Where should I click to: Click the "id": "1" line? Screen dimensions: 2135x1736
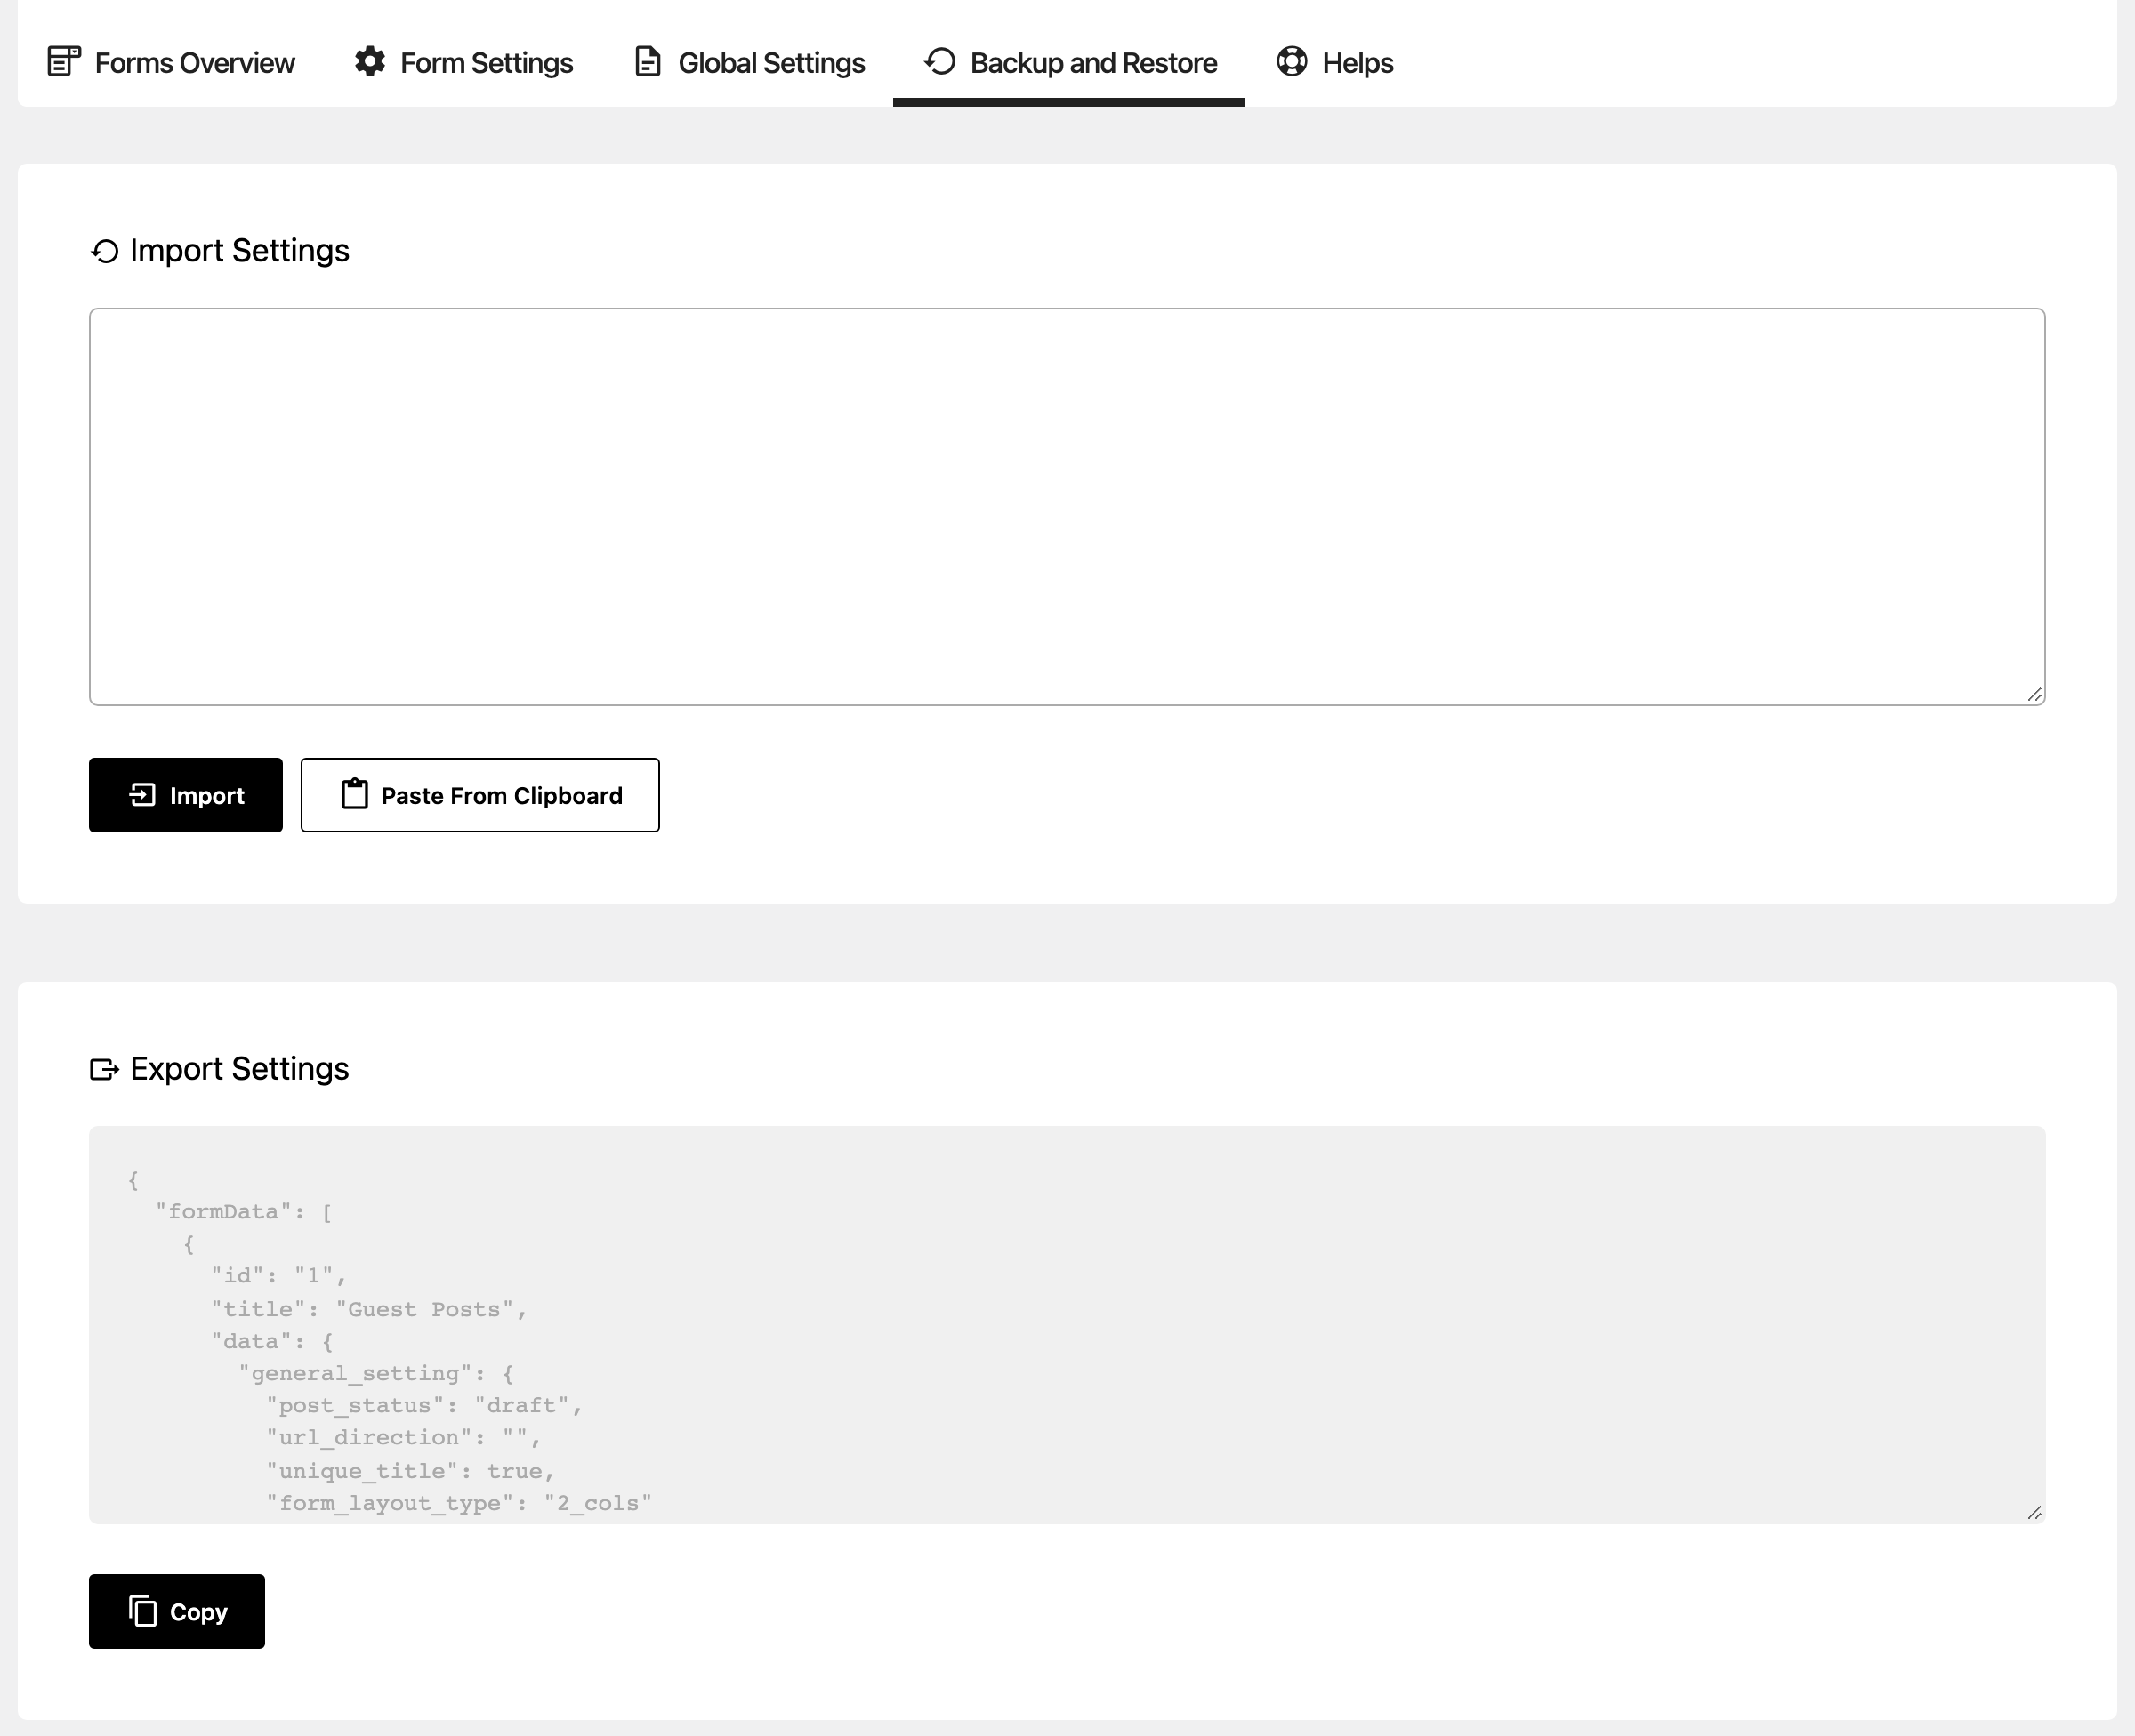click(278, 1276)
